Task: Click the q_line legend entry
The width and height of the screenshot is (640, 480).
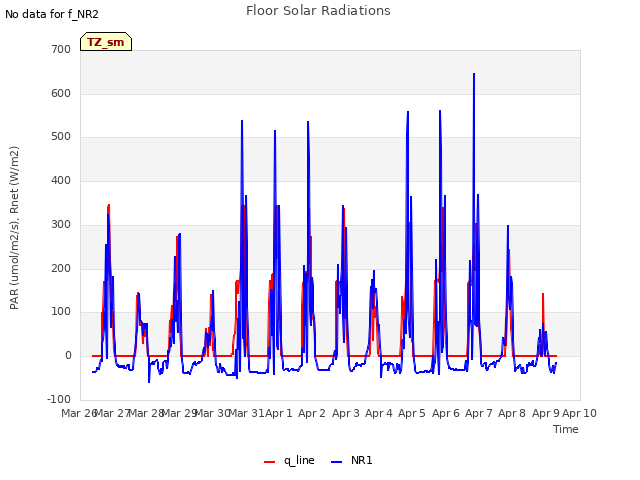Action: tap(289, 460)
